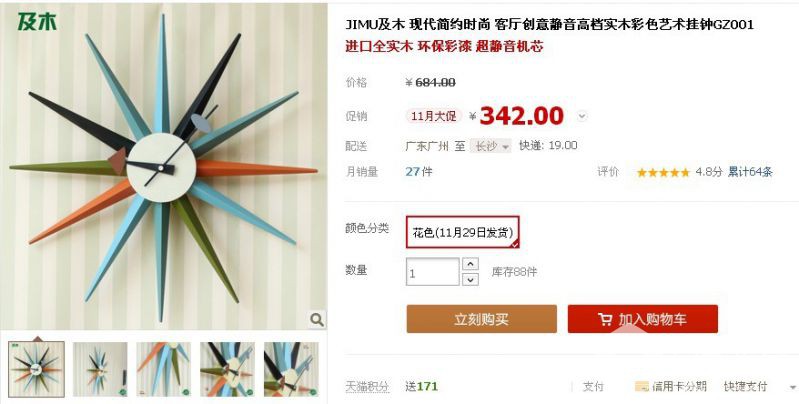Open the 累计64条 reviews link
Image resolution: width=799 pixels, height=404 pixels.
[750, 172]
